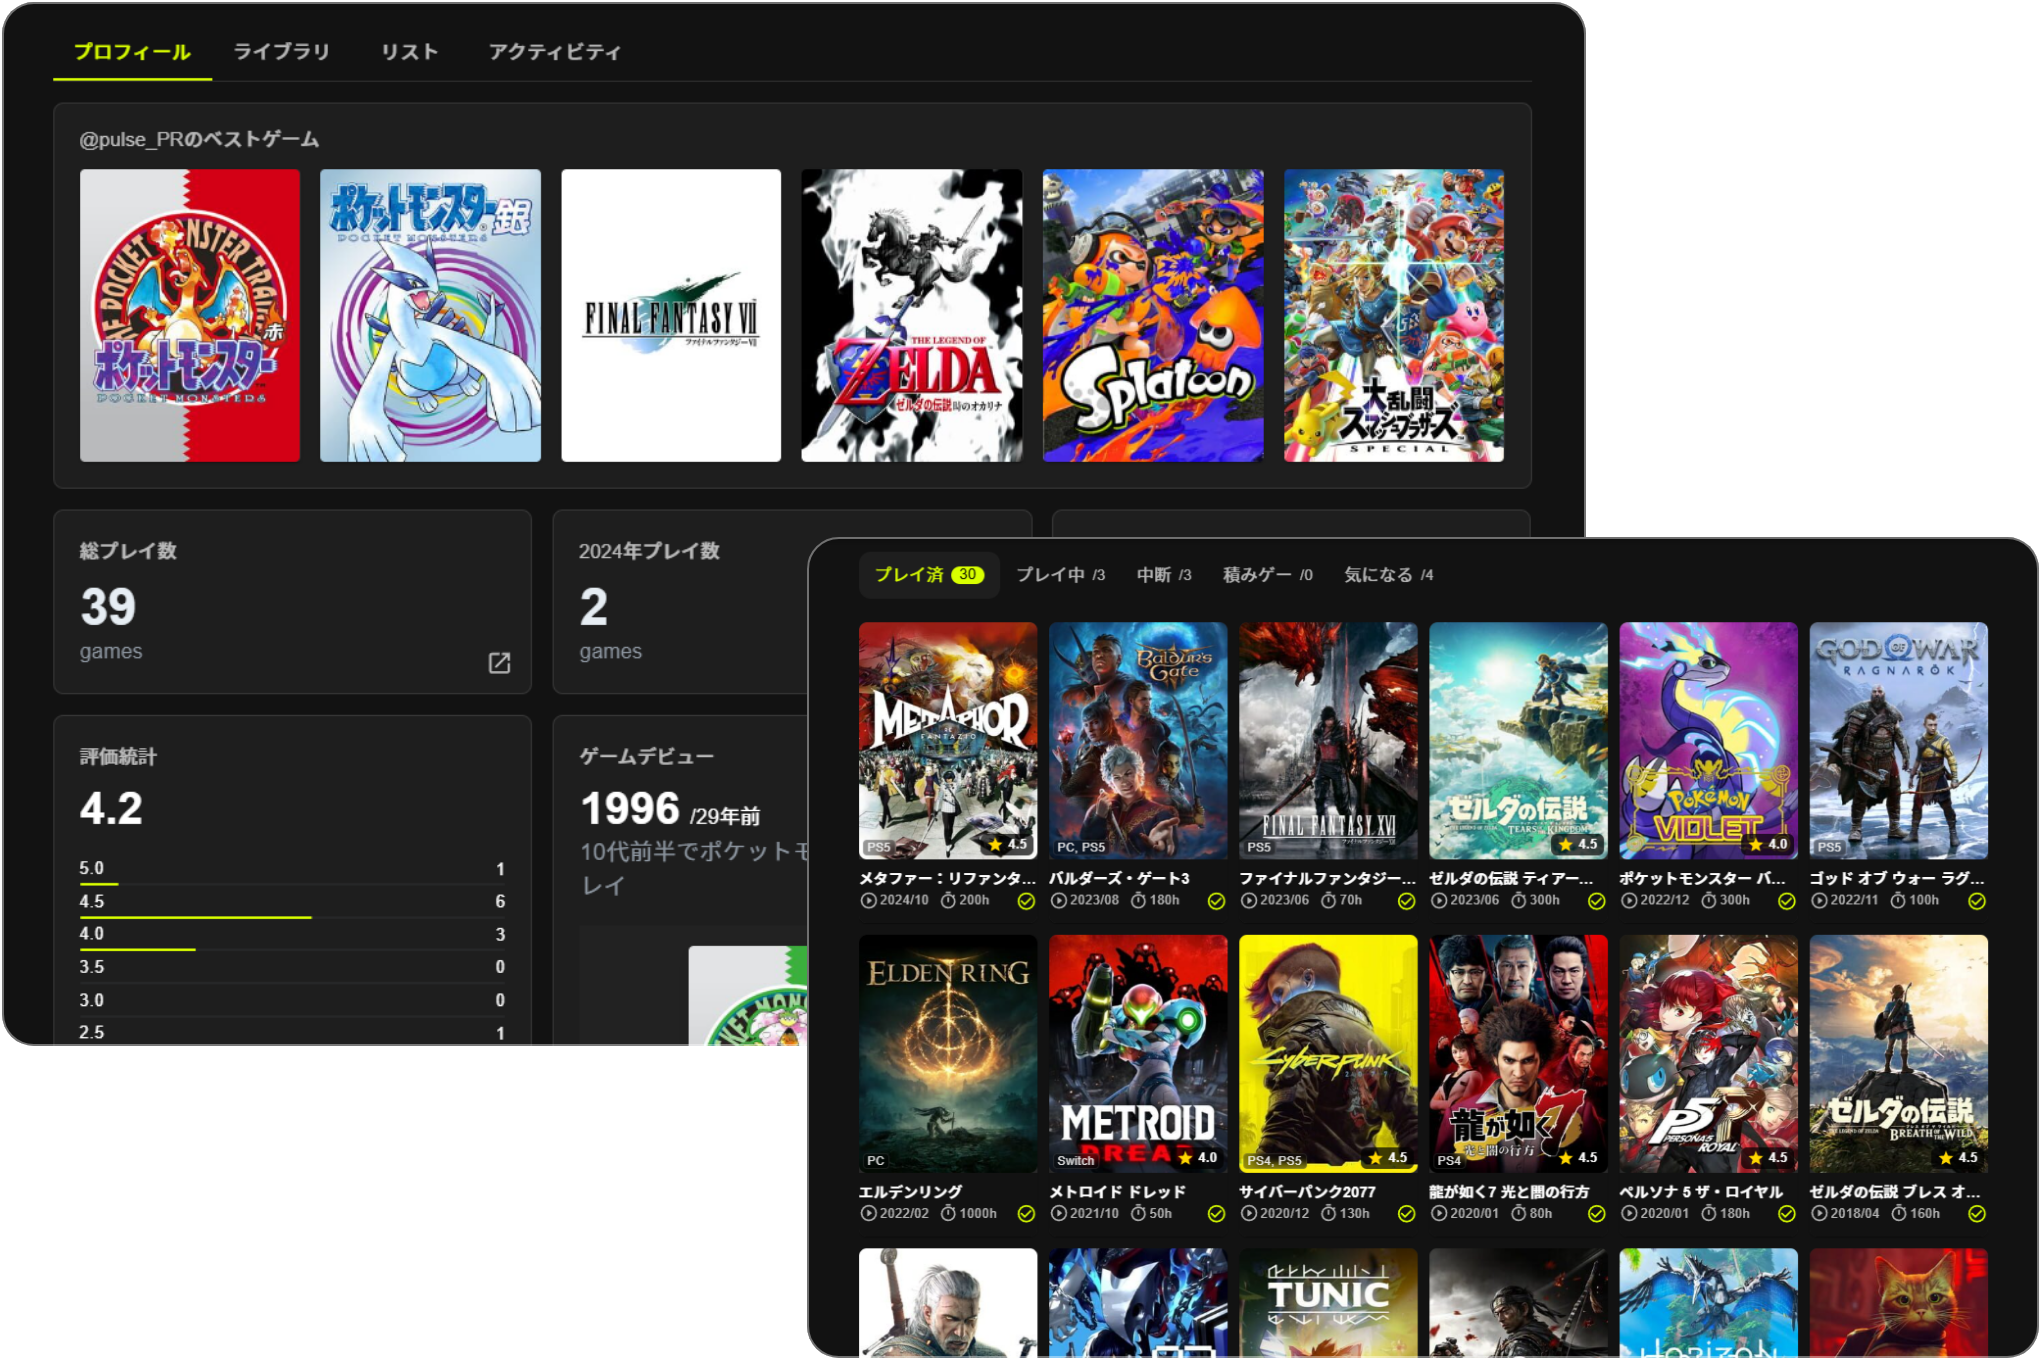
Task: Select the 気になる /4 filter tab
Action: pos(1389,575)
